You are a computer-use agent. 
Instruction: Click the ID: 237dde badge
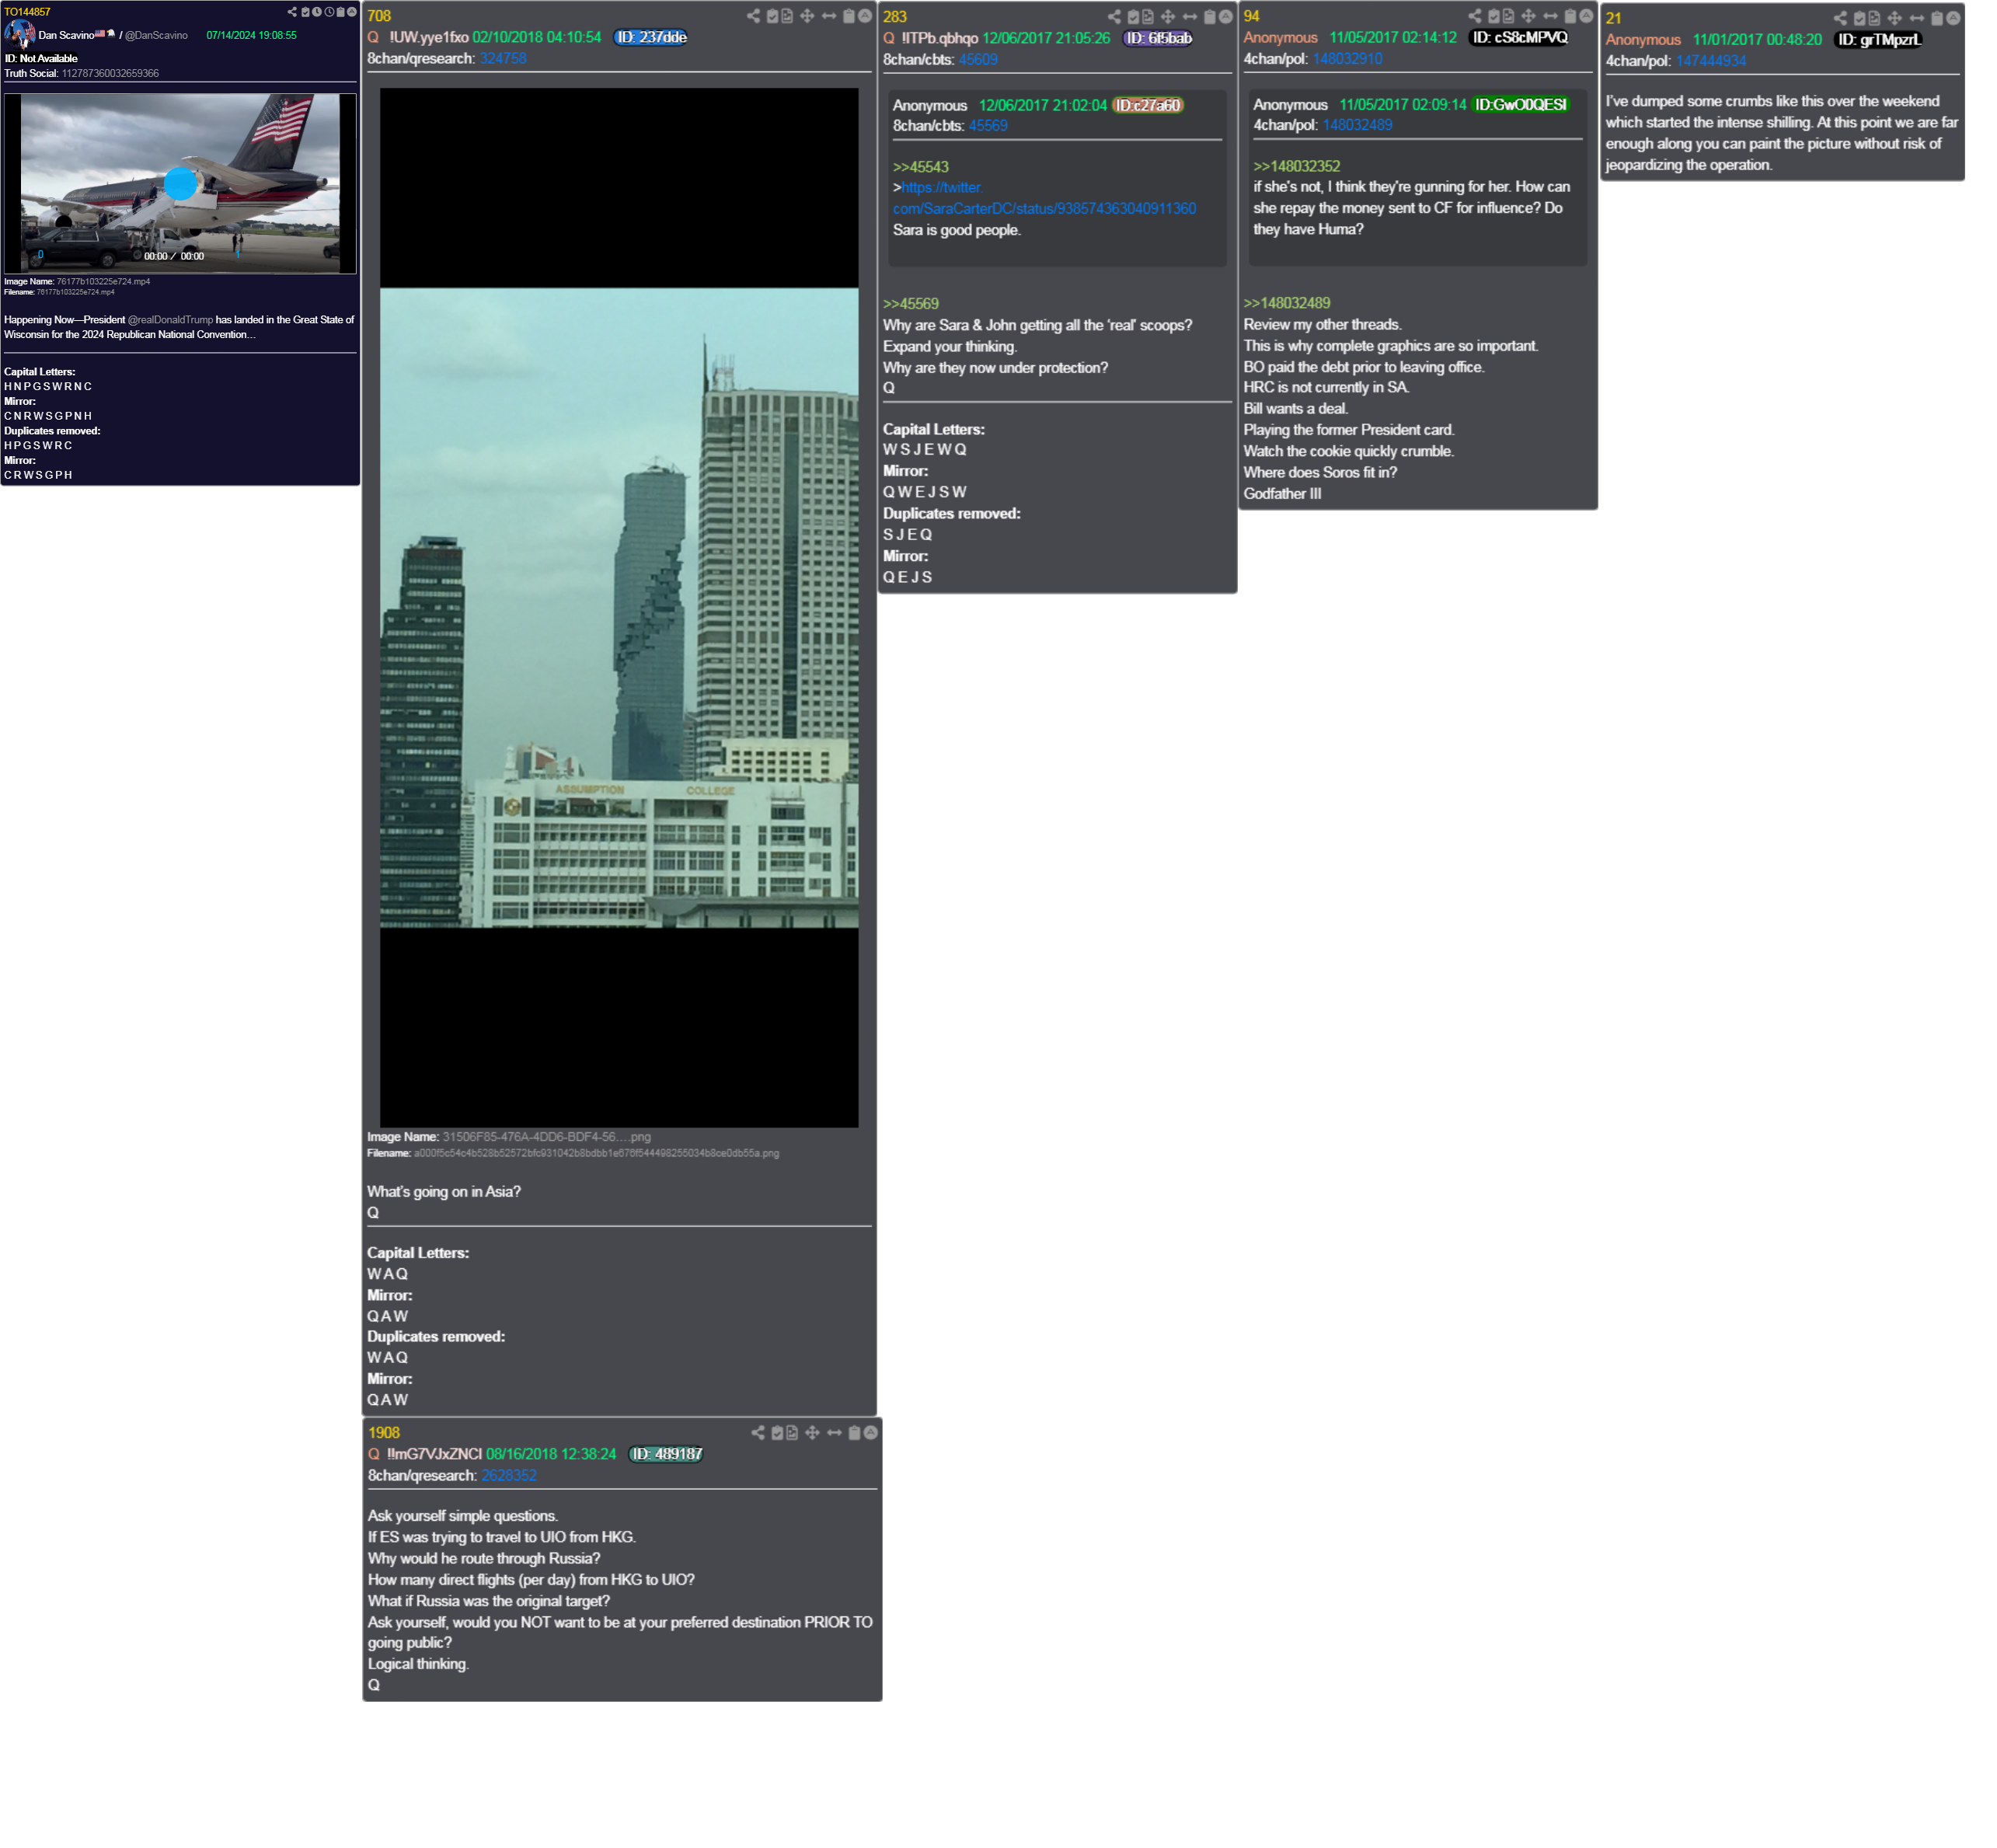point(650,37)
